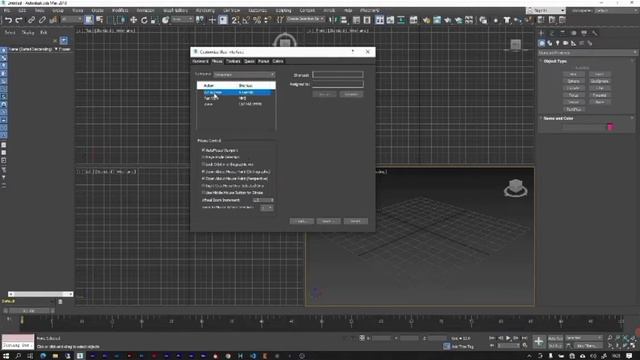Click the Align tool in toolbar
Screen dimensions: 640x360
344,20
